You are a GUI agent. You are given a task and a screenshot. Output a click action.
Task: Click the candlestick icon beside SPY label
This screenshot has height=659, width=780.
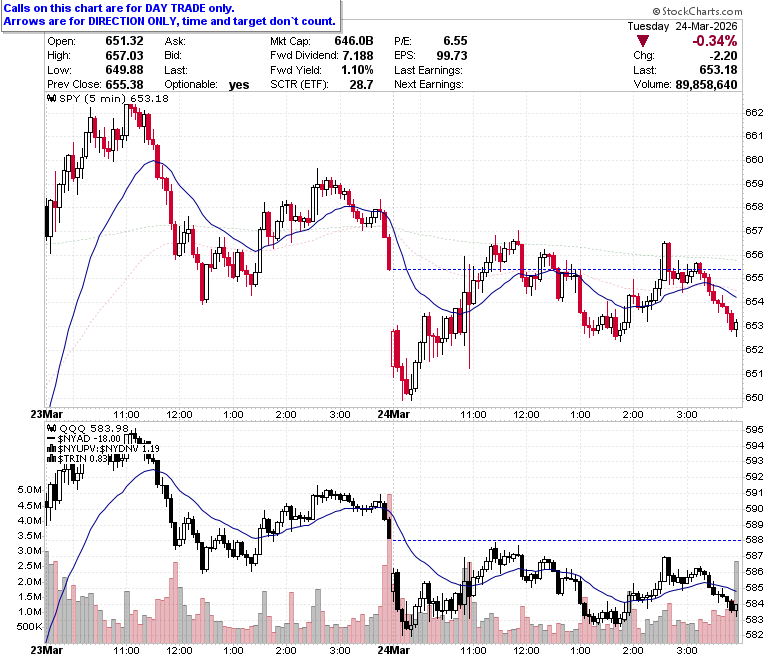click(x=52, y=98)
